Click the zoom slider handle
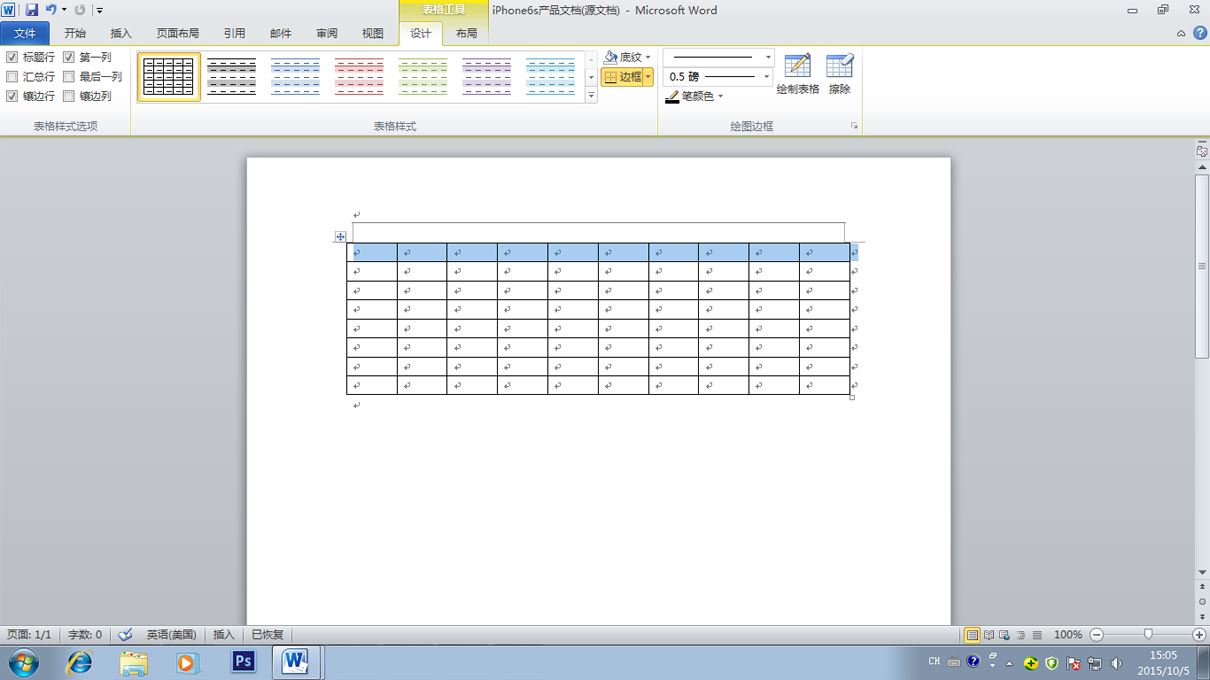This screenshot has height=680, width=1210. [1148, 634]
